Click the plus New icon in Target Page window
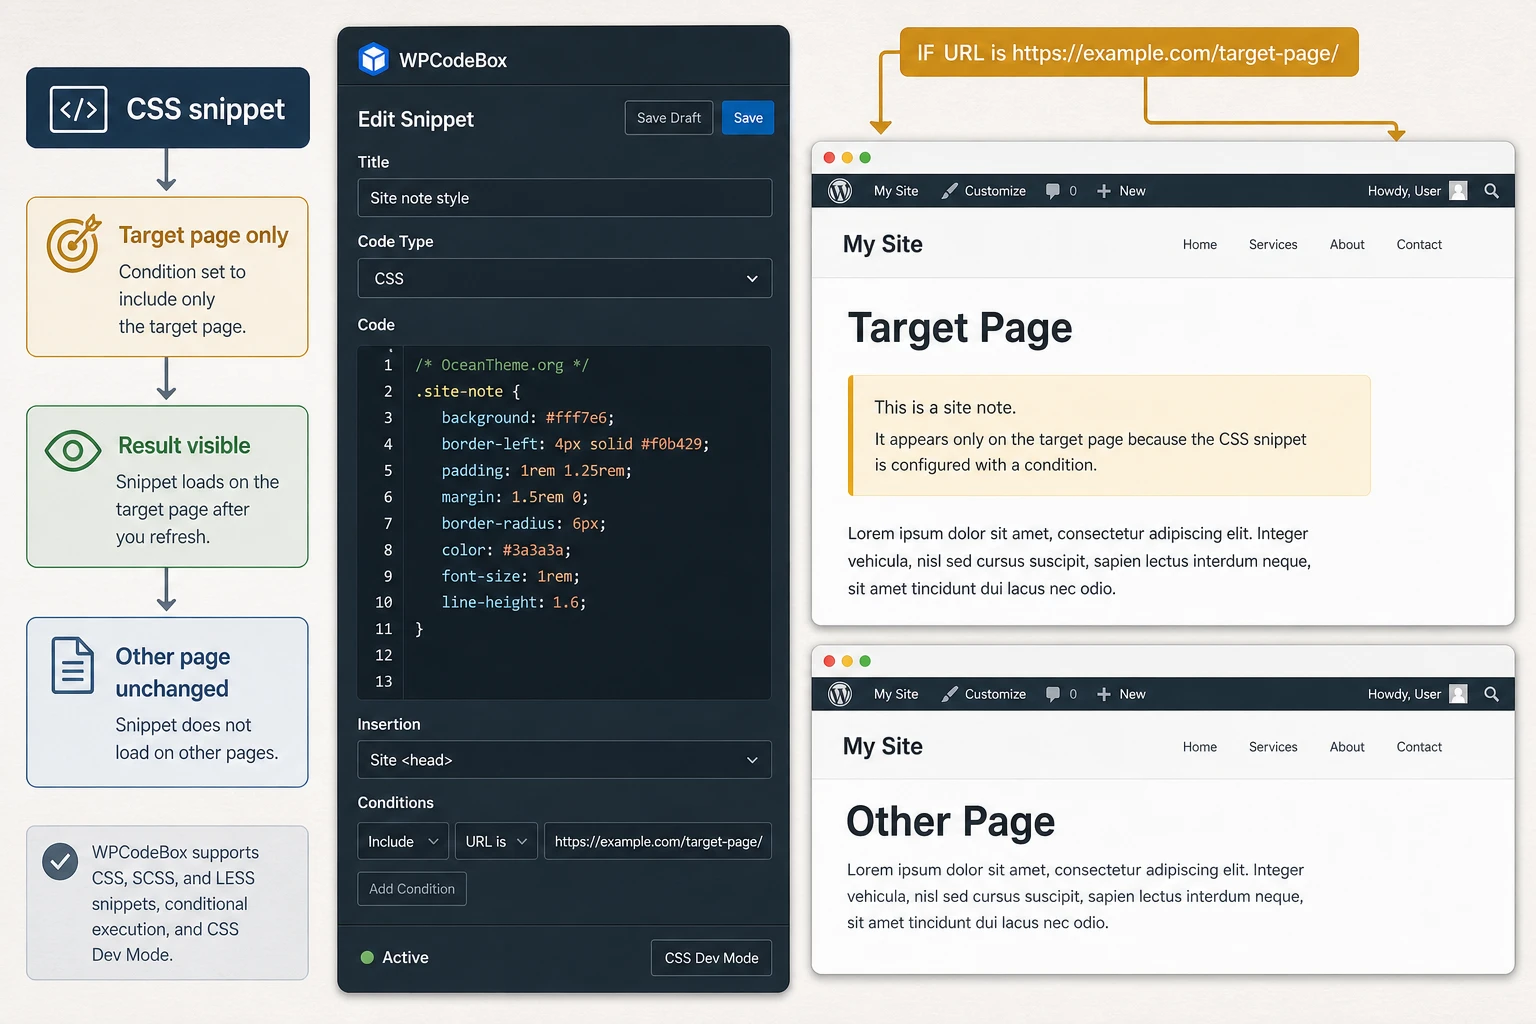The image size is (1536, 1024). [x=1104, y=191]
